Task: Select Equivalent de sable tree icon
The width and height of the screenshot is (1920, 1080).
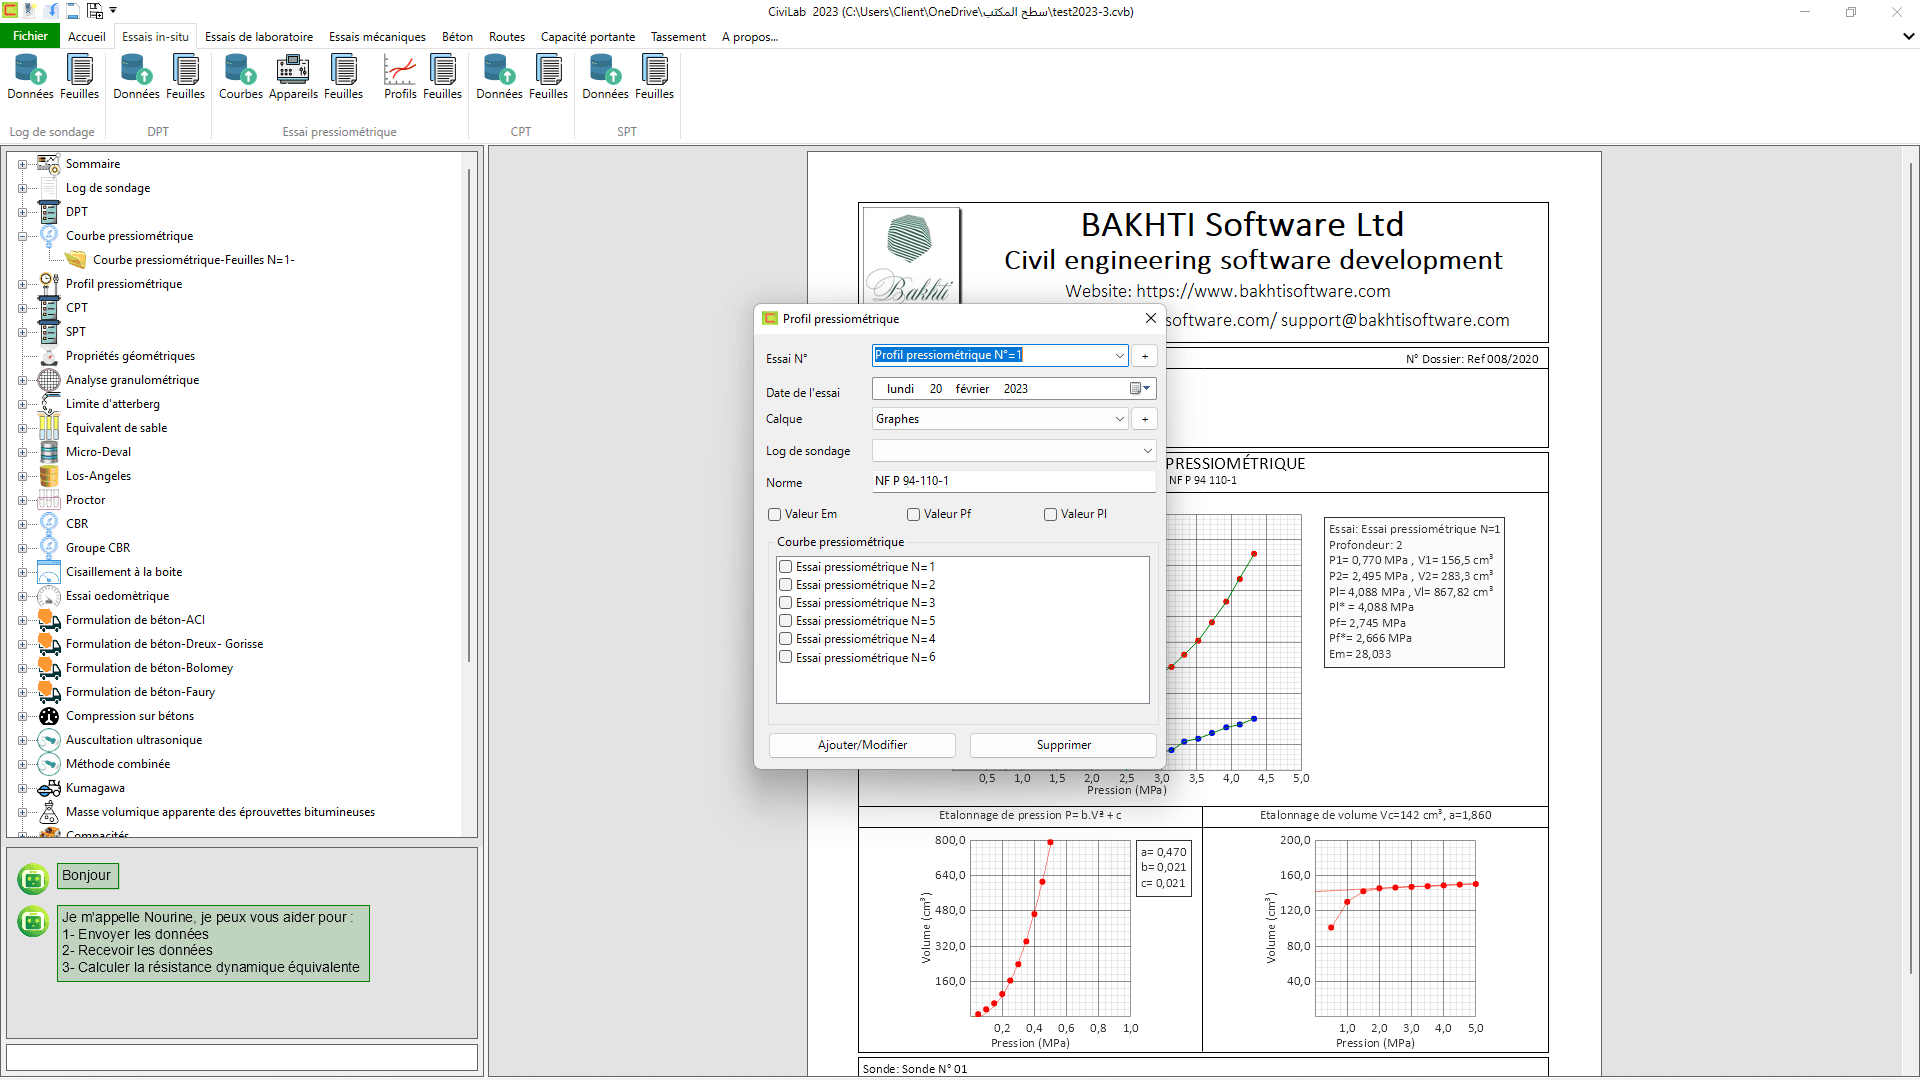Action: 49,428
